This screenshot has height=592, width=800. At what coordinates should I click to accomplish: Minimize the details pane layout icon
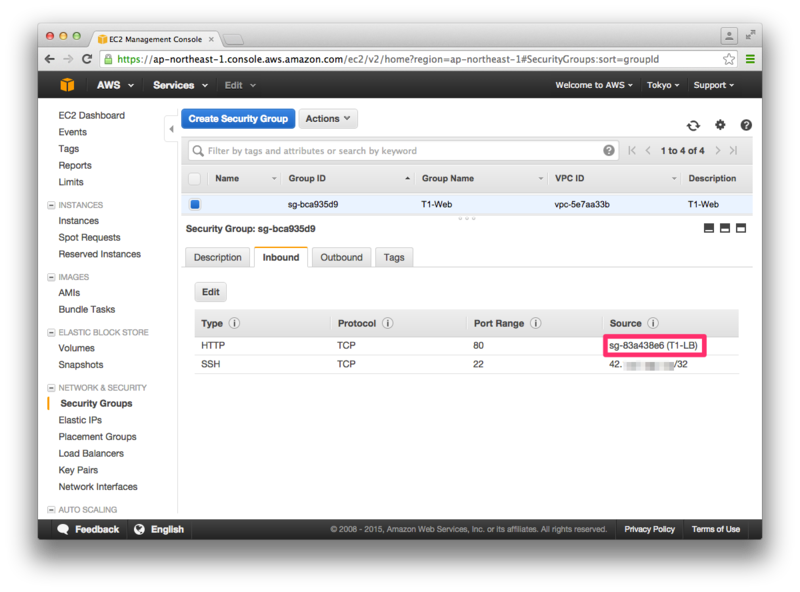point(709,228)
